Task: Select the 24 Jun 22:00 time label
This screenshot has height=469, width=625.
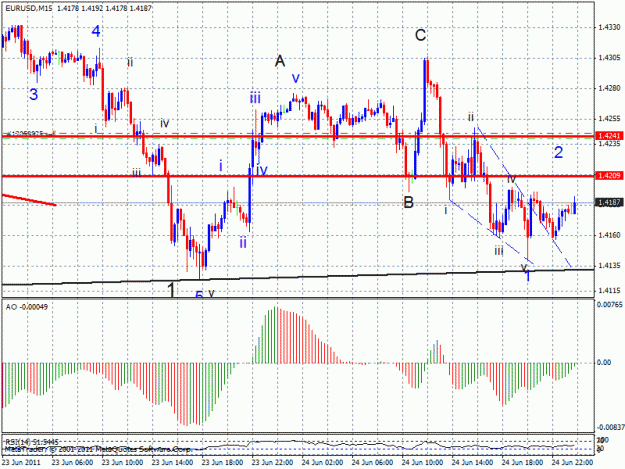Action: click(x=572, y=463)
